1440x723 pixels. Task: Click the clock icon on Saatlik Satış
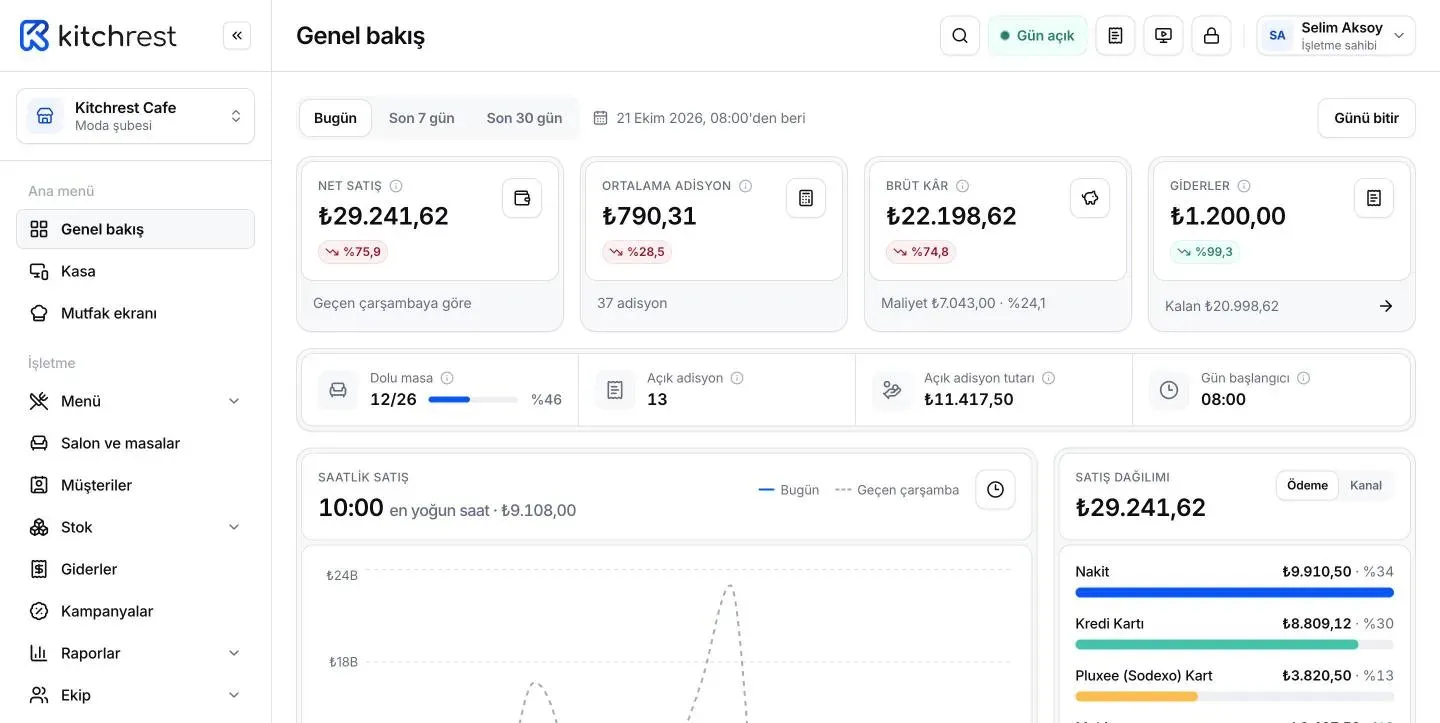point(995,490)
